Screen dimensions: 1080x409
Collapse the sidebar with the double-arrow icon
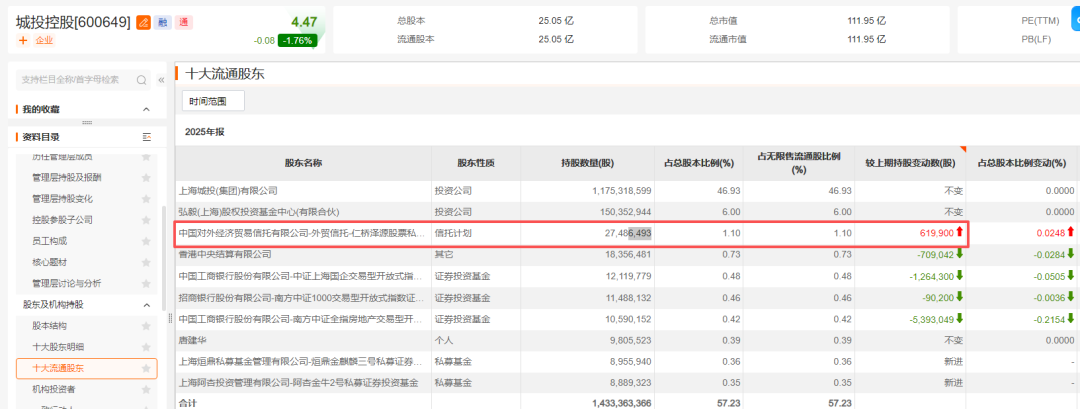pos(161,80)
